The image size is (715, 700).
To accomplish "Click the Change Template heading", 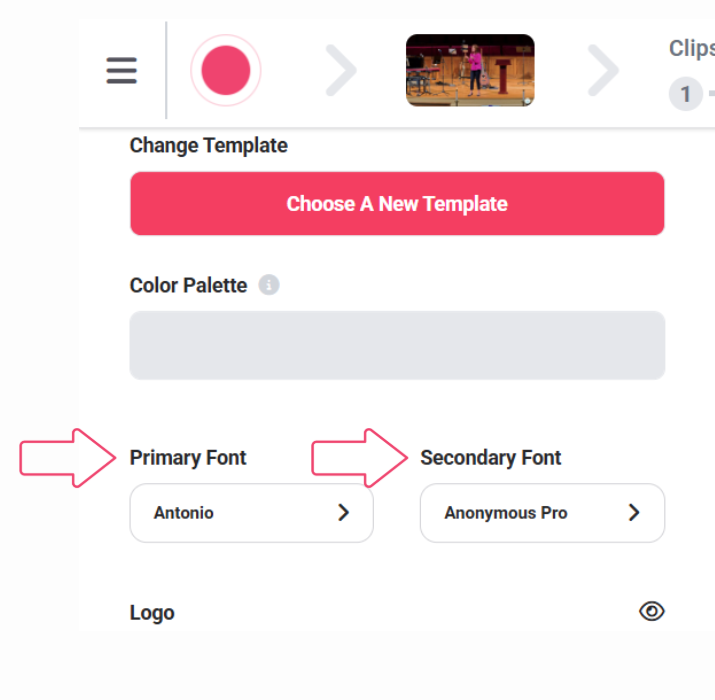I will [208, 145].
